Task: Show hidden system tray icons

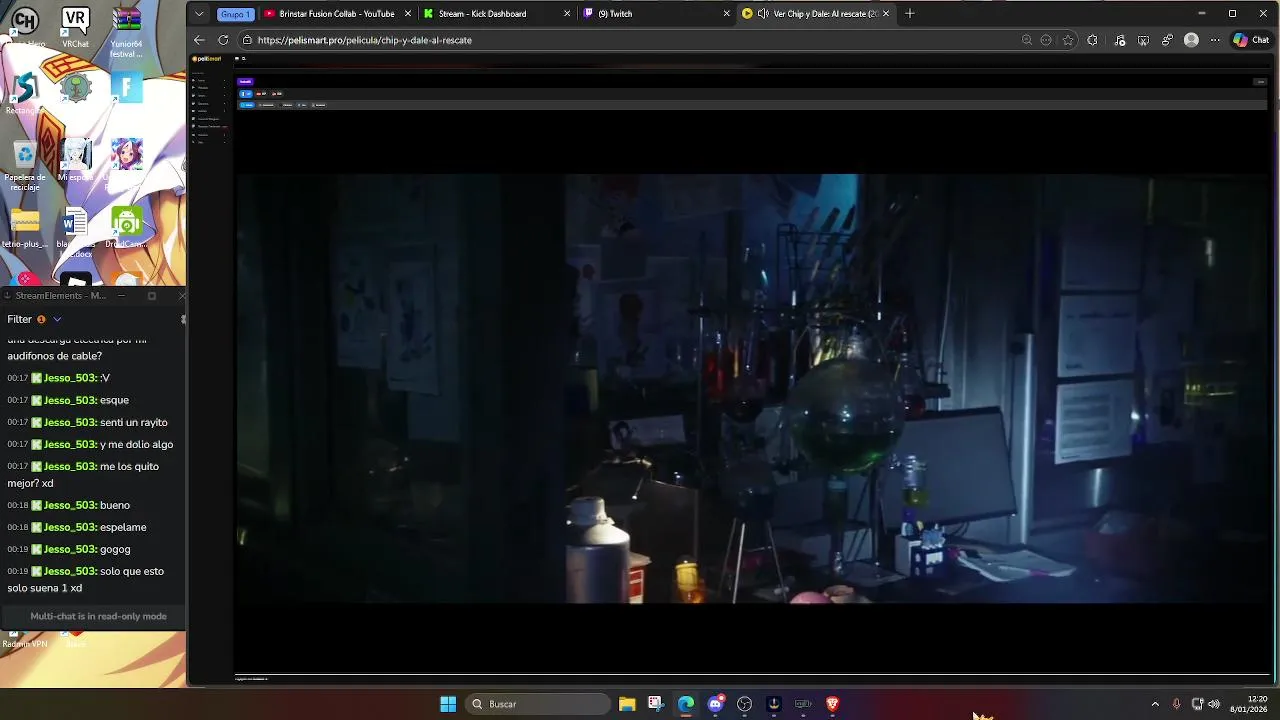Action: (x=1155, y=704)
